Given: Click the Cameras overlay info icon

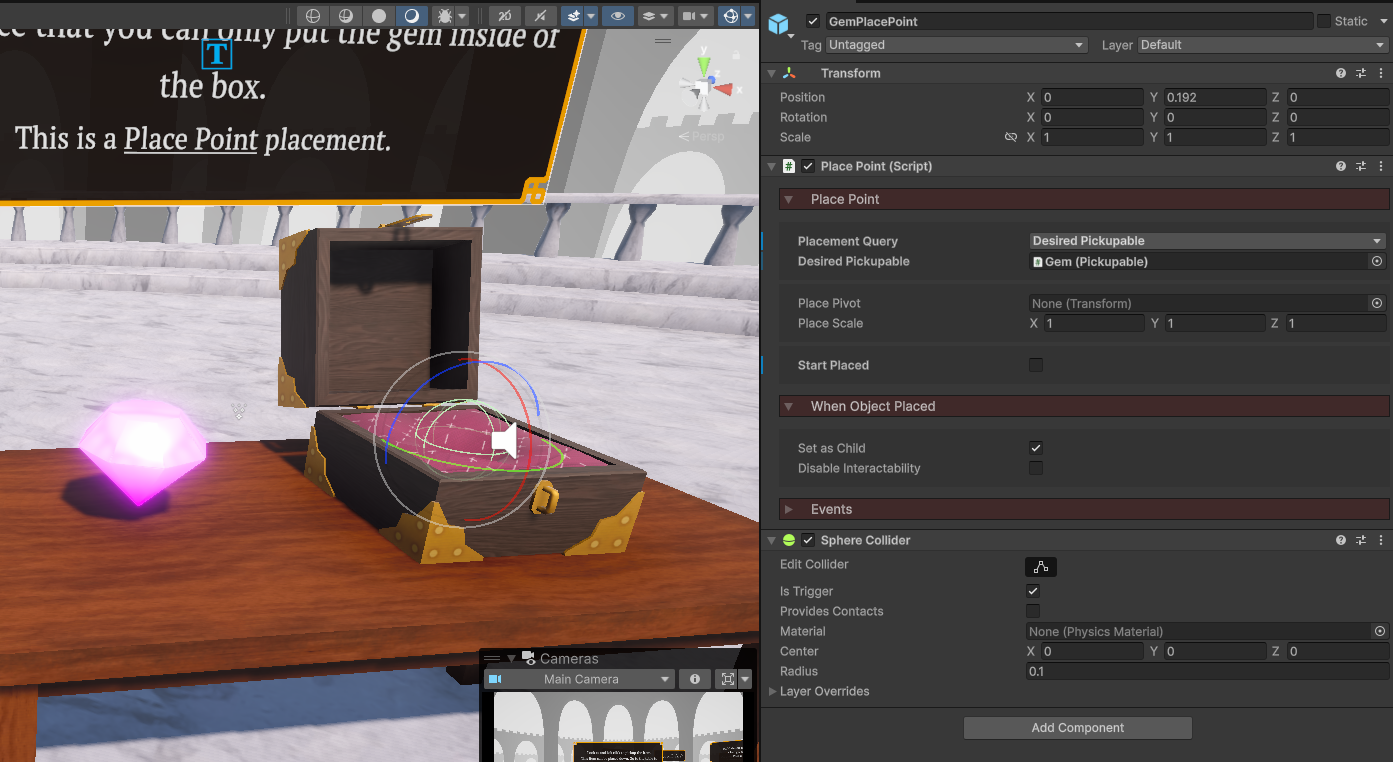Looking at the screenshot, I should (x=694, y=679).
